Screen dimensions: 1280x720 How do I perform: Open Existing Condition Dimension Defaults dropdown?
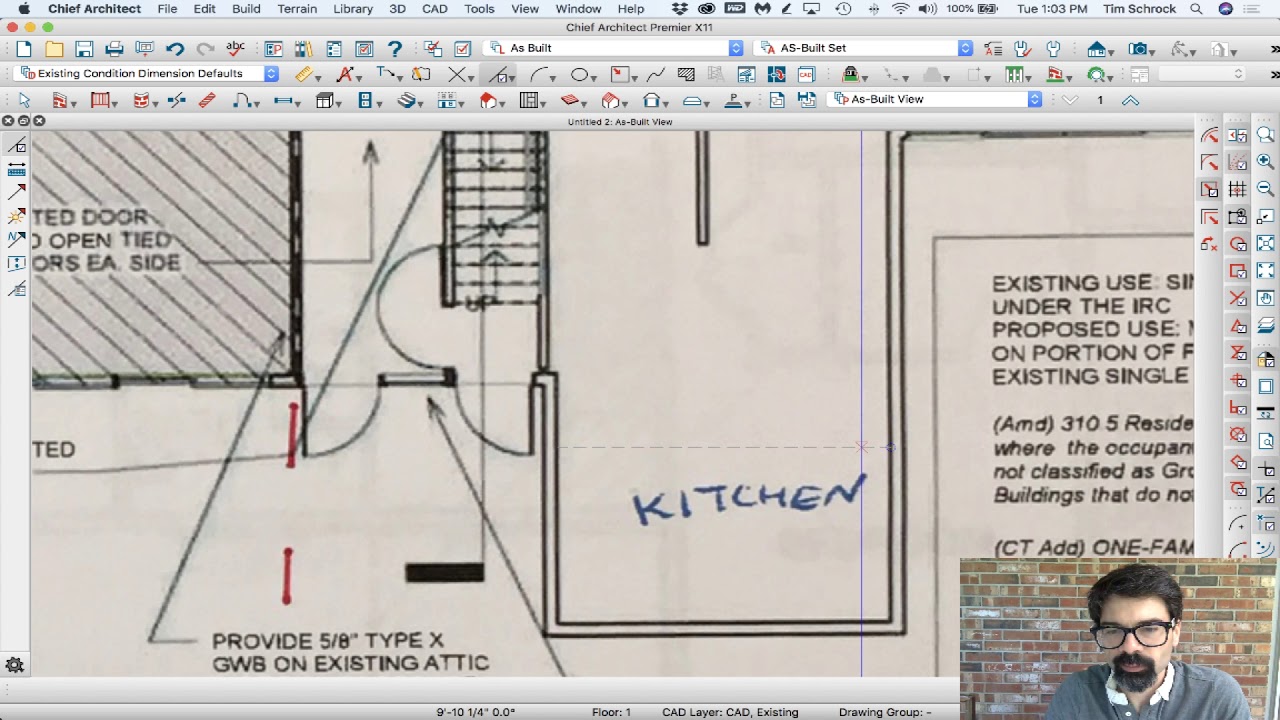click(x=148, y=73)
